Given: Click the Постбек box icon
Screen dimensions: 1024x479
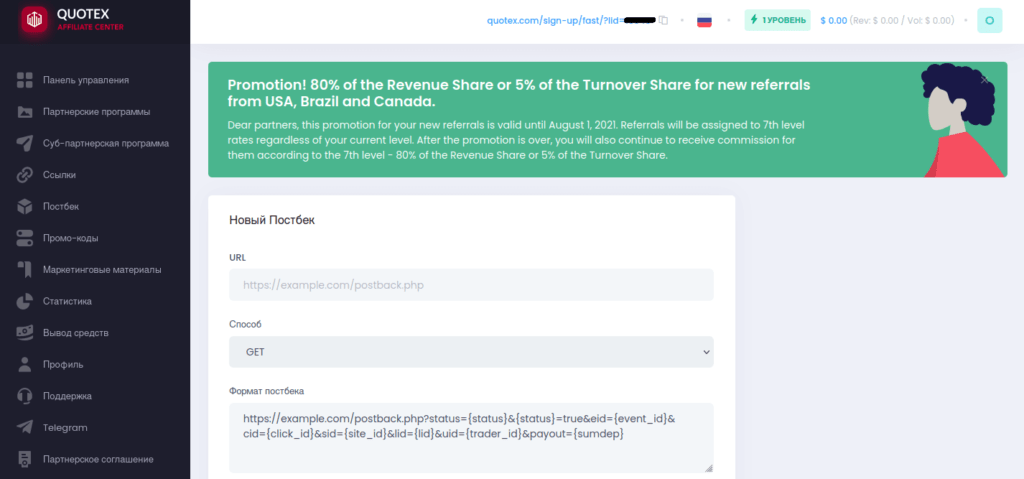Looking at the screenshot, I should (25, 206).
